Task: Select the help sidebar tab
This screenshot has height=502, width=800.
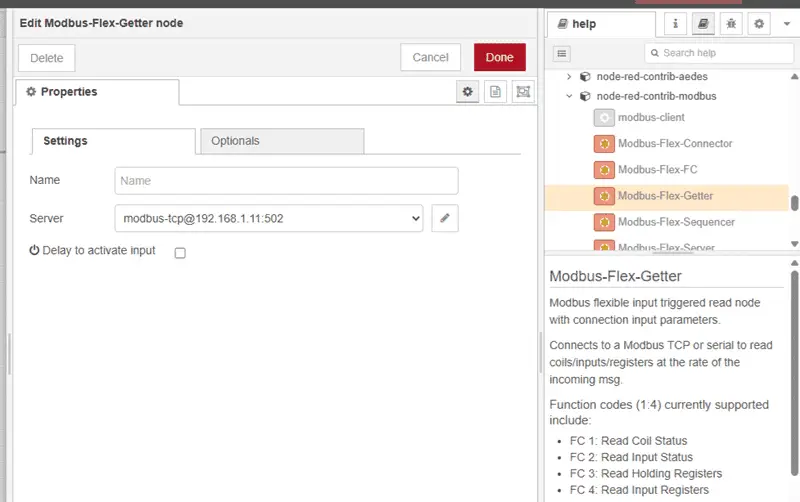Action: [x=602, y=24]
